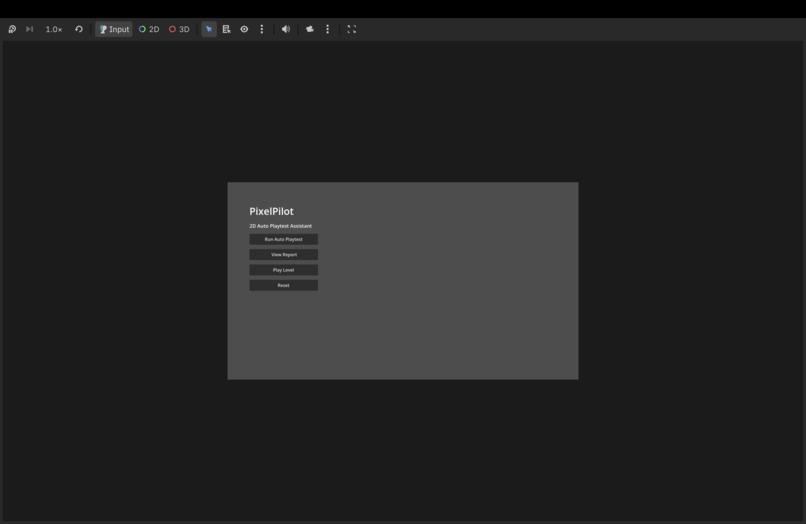Reset the game speed with the circular arrow
Screen dimensions: 806x524
coord(79,29)
